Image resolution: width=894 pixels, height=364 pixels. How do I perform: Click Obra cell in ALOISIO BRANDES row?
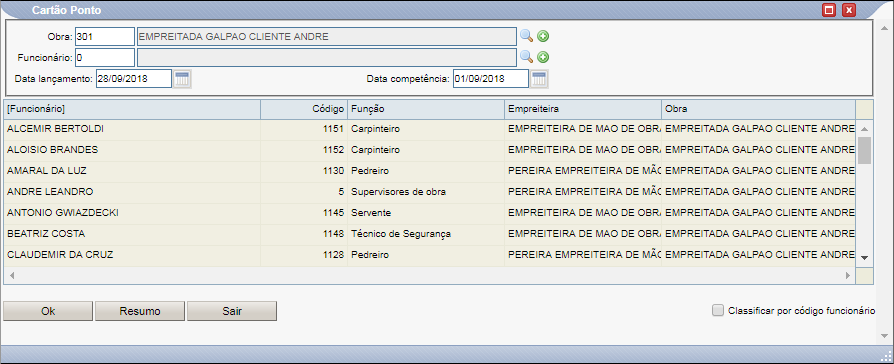coord(758,150)
